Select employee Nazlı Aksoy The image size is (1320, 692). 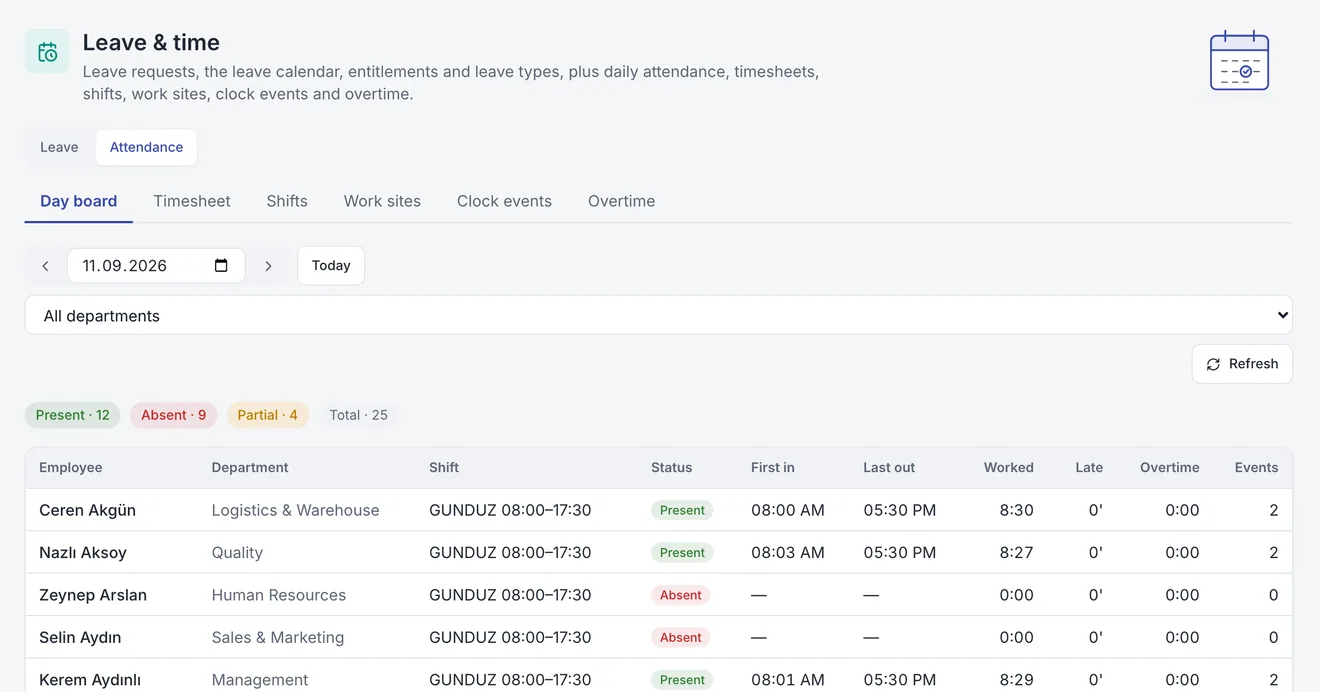[x=83, y=553]
